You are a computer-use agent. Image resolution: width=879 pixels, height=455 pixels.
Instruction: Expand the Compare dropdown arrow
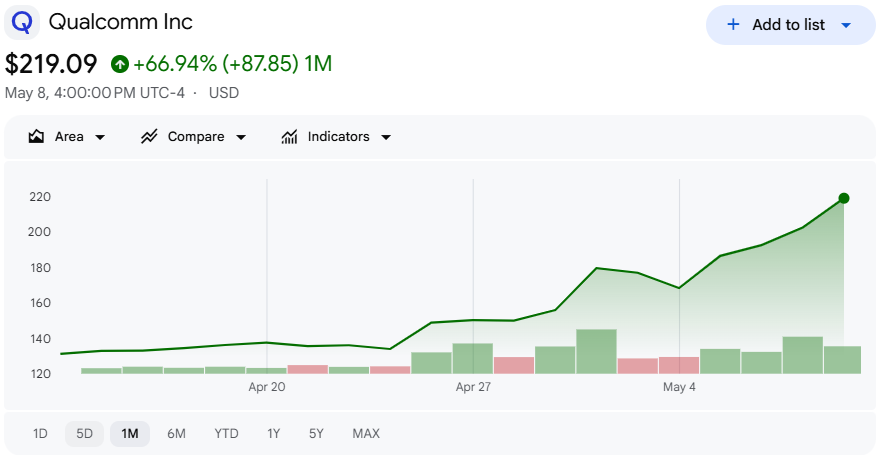[x=240, y=137]
